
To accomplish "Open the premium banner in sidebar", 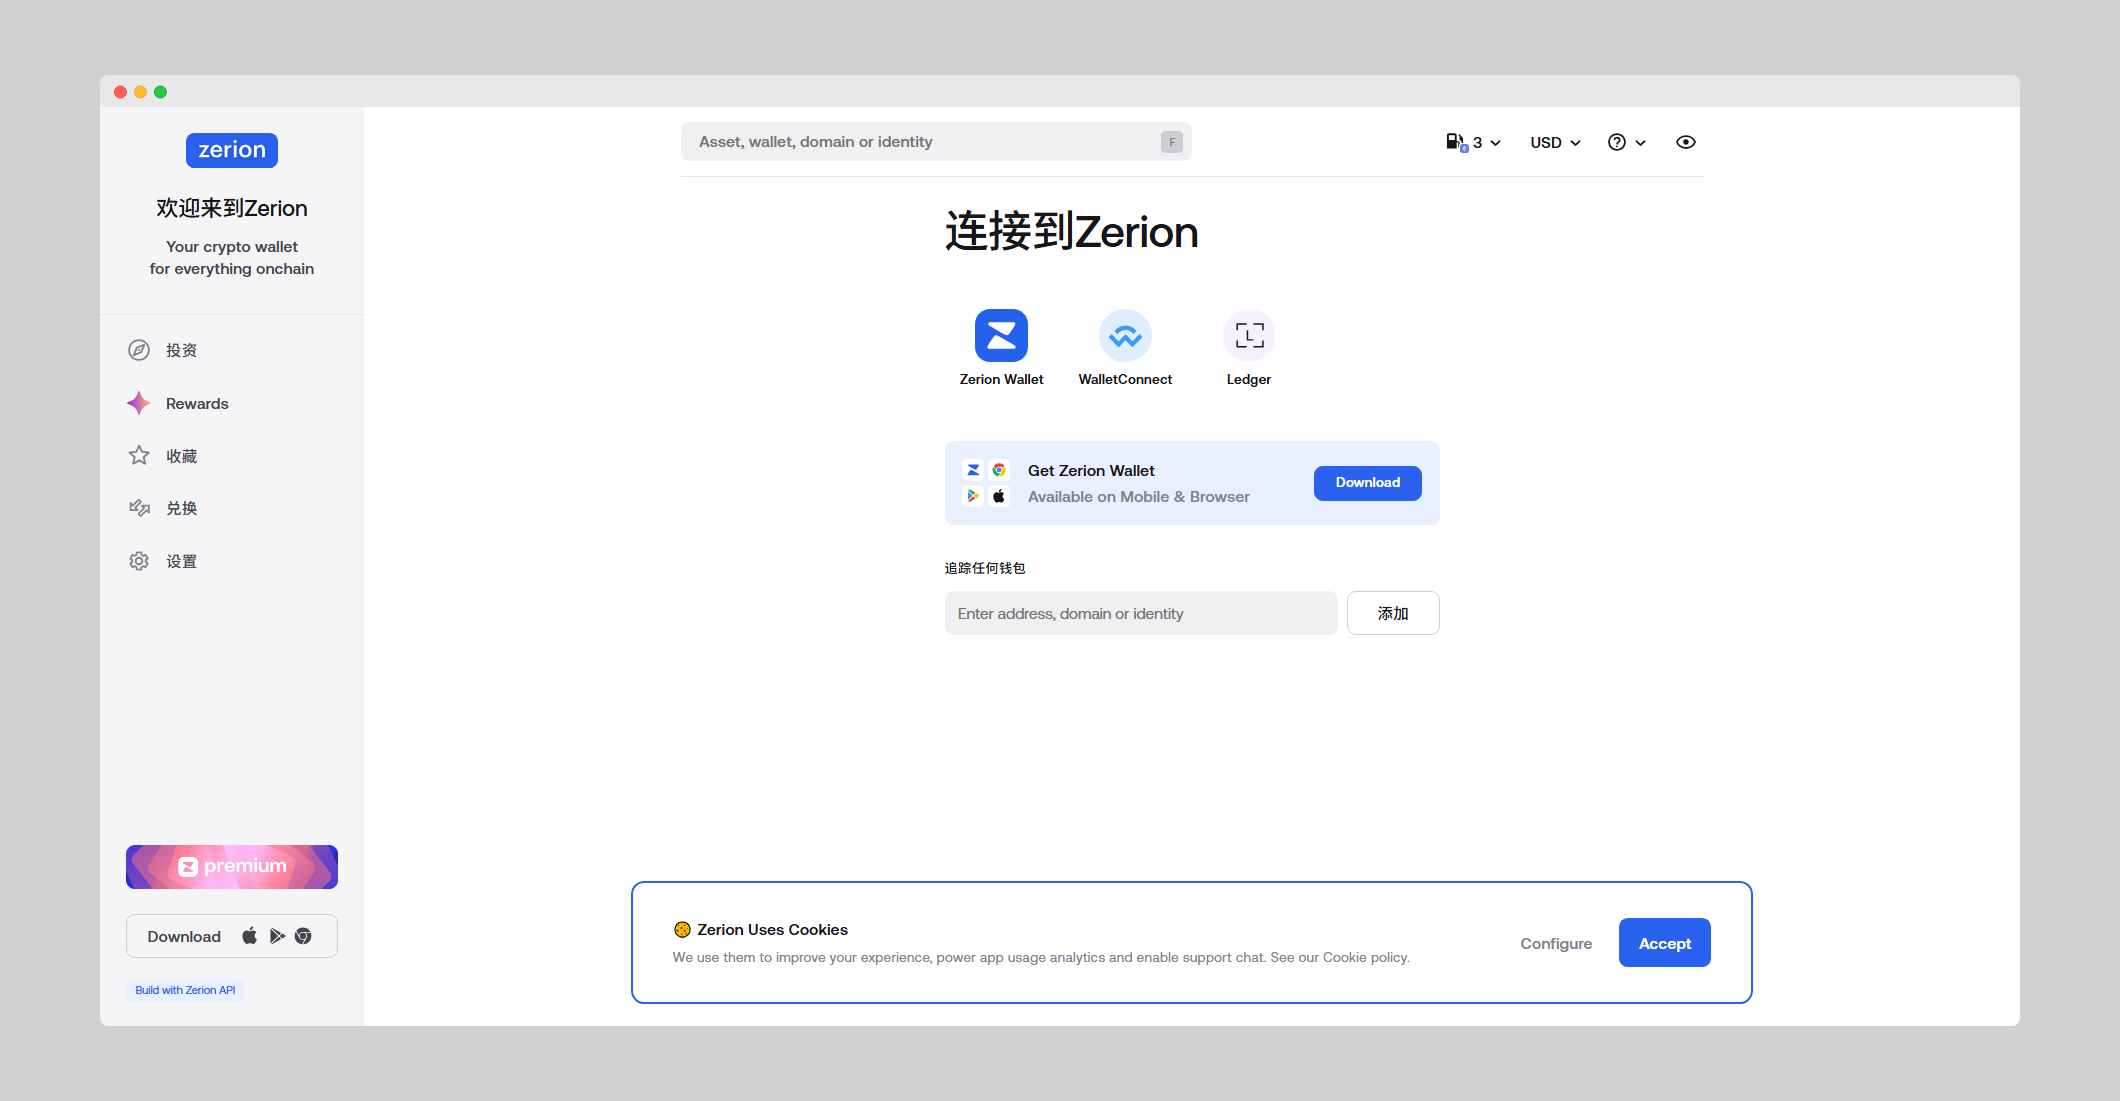I will (x=232, y=867).
